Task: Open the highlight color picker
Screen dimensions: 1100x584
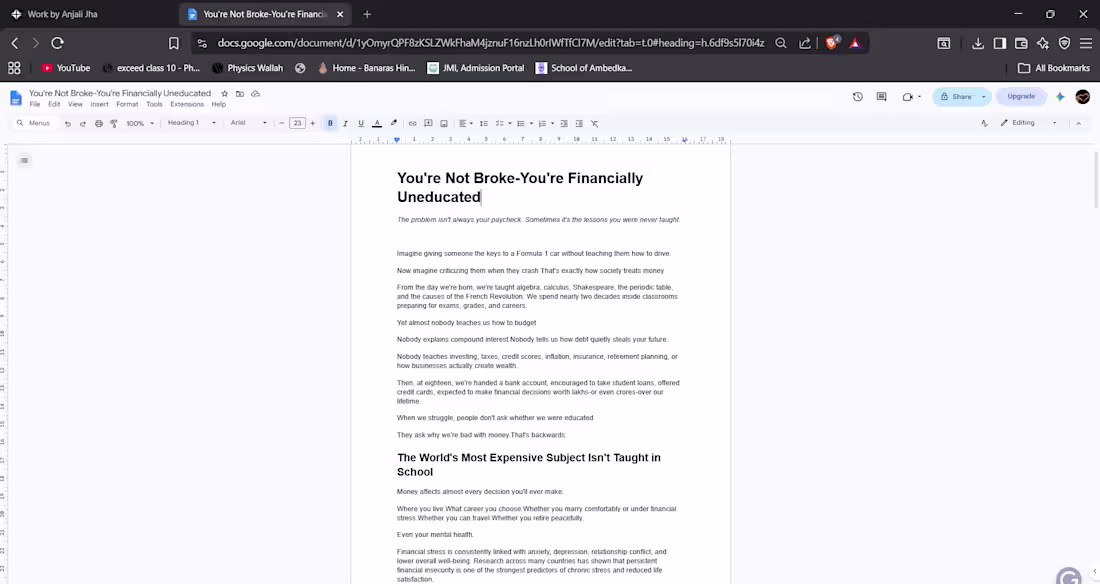Action: point(394,124)
